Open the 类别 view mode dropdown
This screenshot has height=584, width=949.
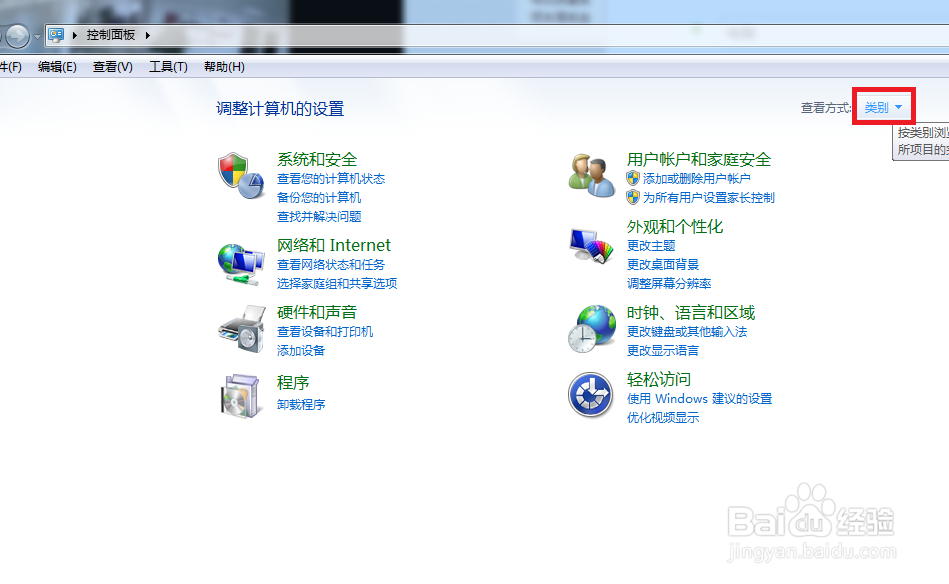tap(883, 107)
